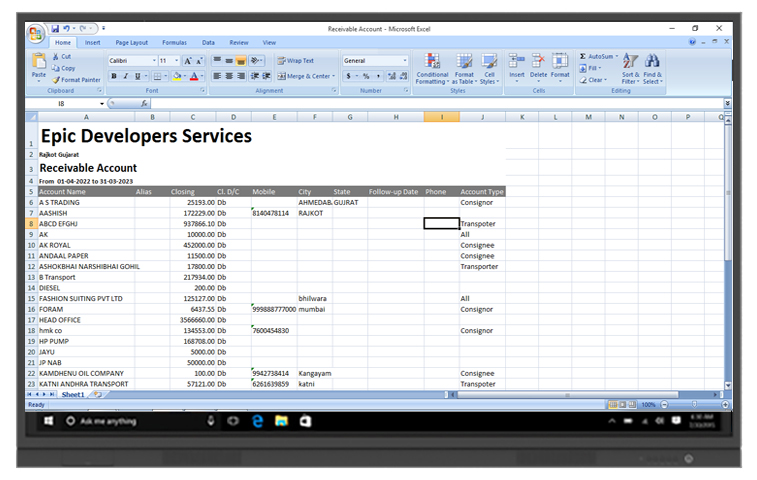The height and width of the screenshot is (480, 757).
Task: Apply the yellow Fill Color bucket
Action: pyautogui.click(x=177, y=76)
